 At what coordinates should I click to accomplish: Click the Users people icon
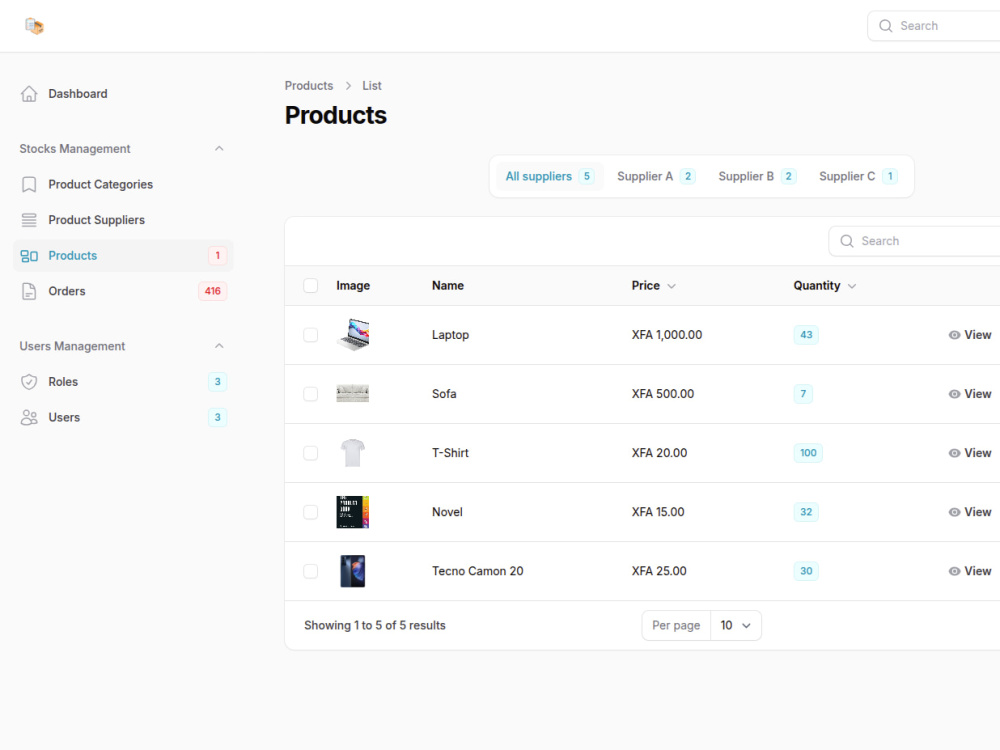(29, 418)
